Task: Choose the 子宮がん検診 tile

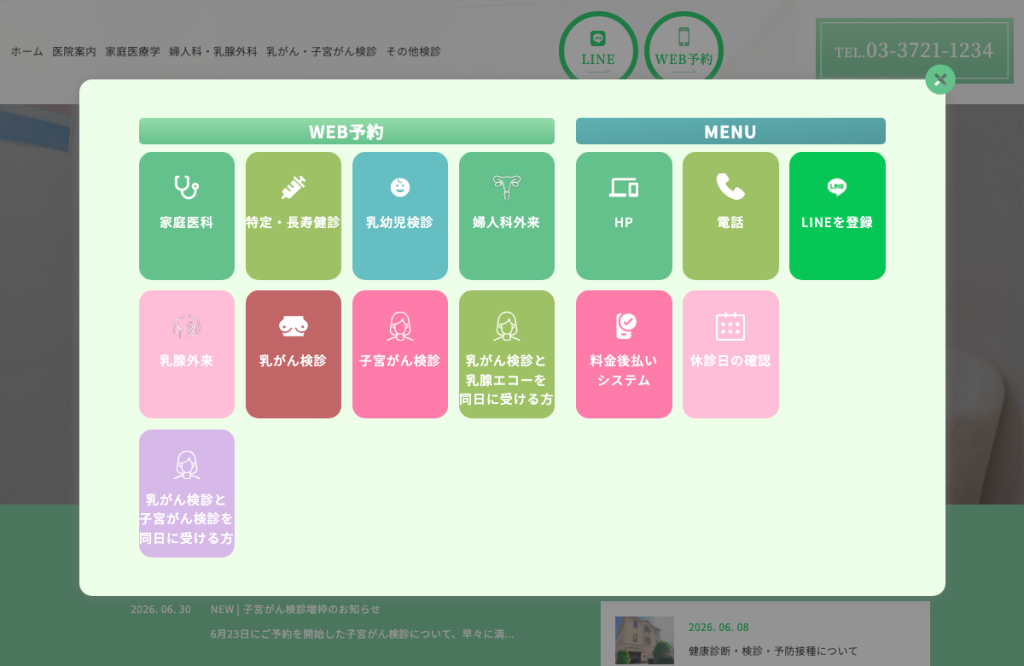Action: click(400, 355)
